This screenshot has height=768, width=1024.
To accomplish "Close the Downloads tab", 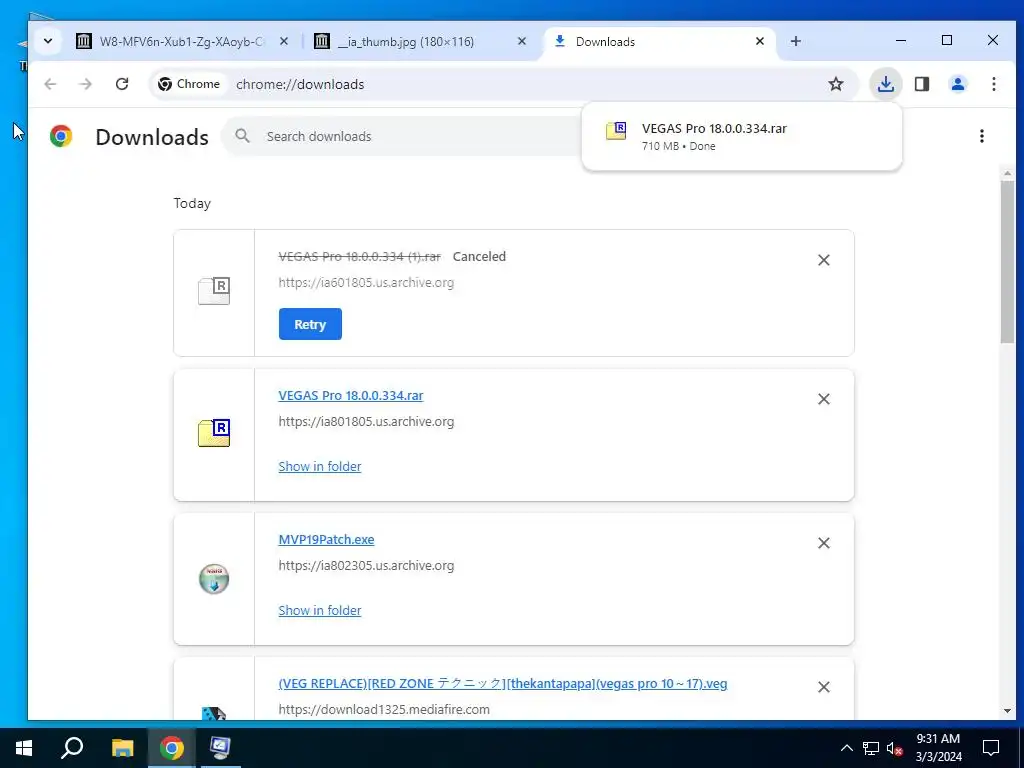I will 760,41.
